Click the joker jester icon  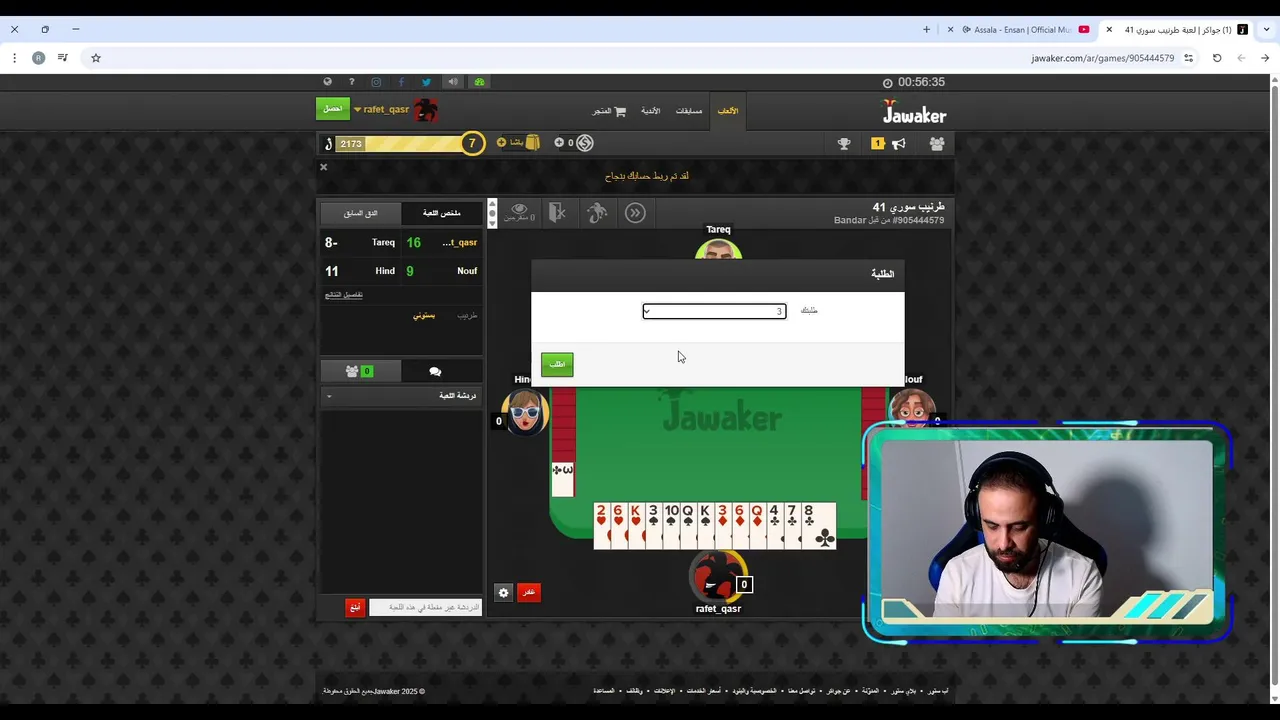point(597,212)
